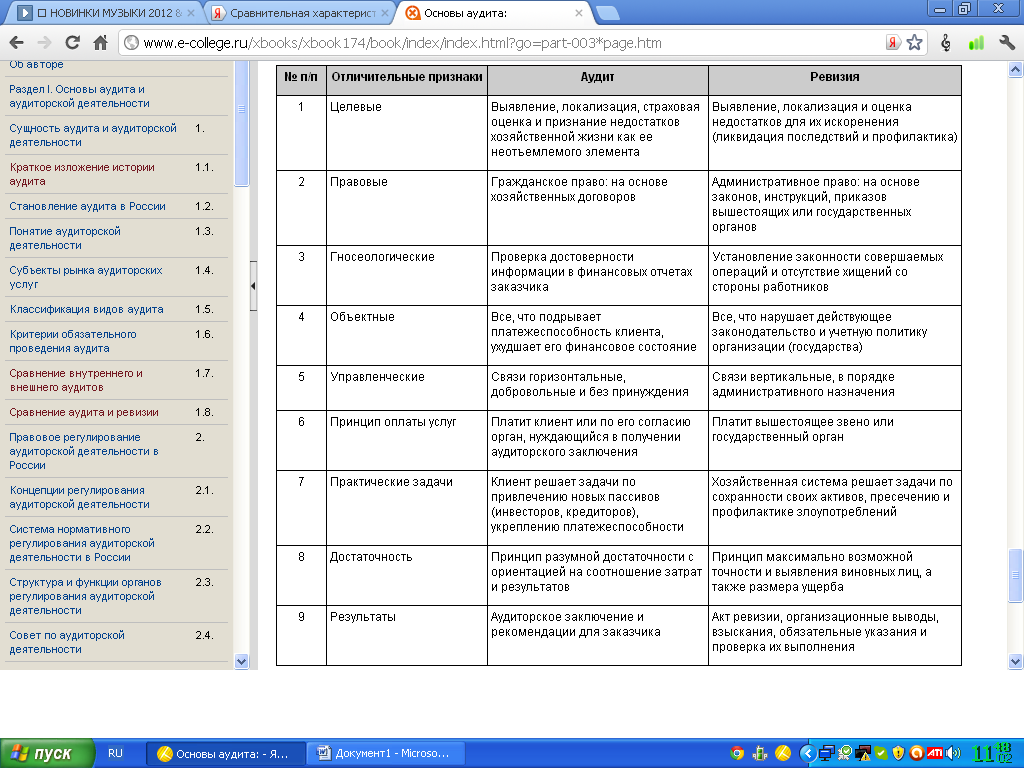
Task: Click the taskbar clock
Action: pyautogui.click(x=991, y=753)
